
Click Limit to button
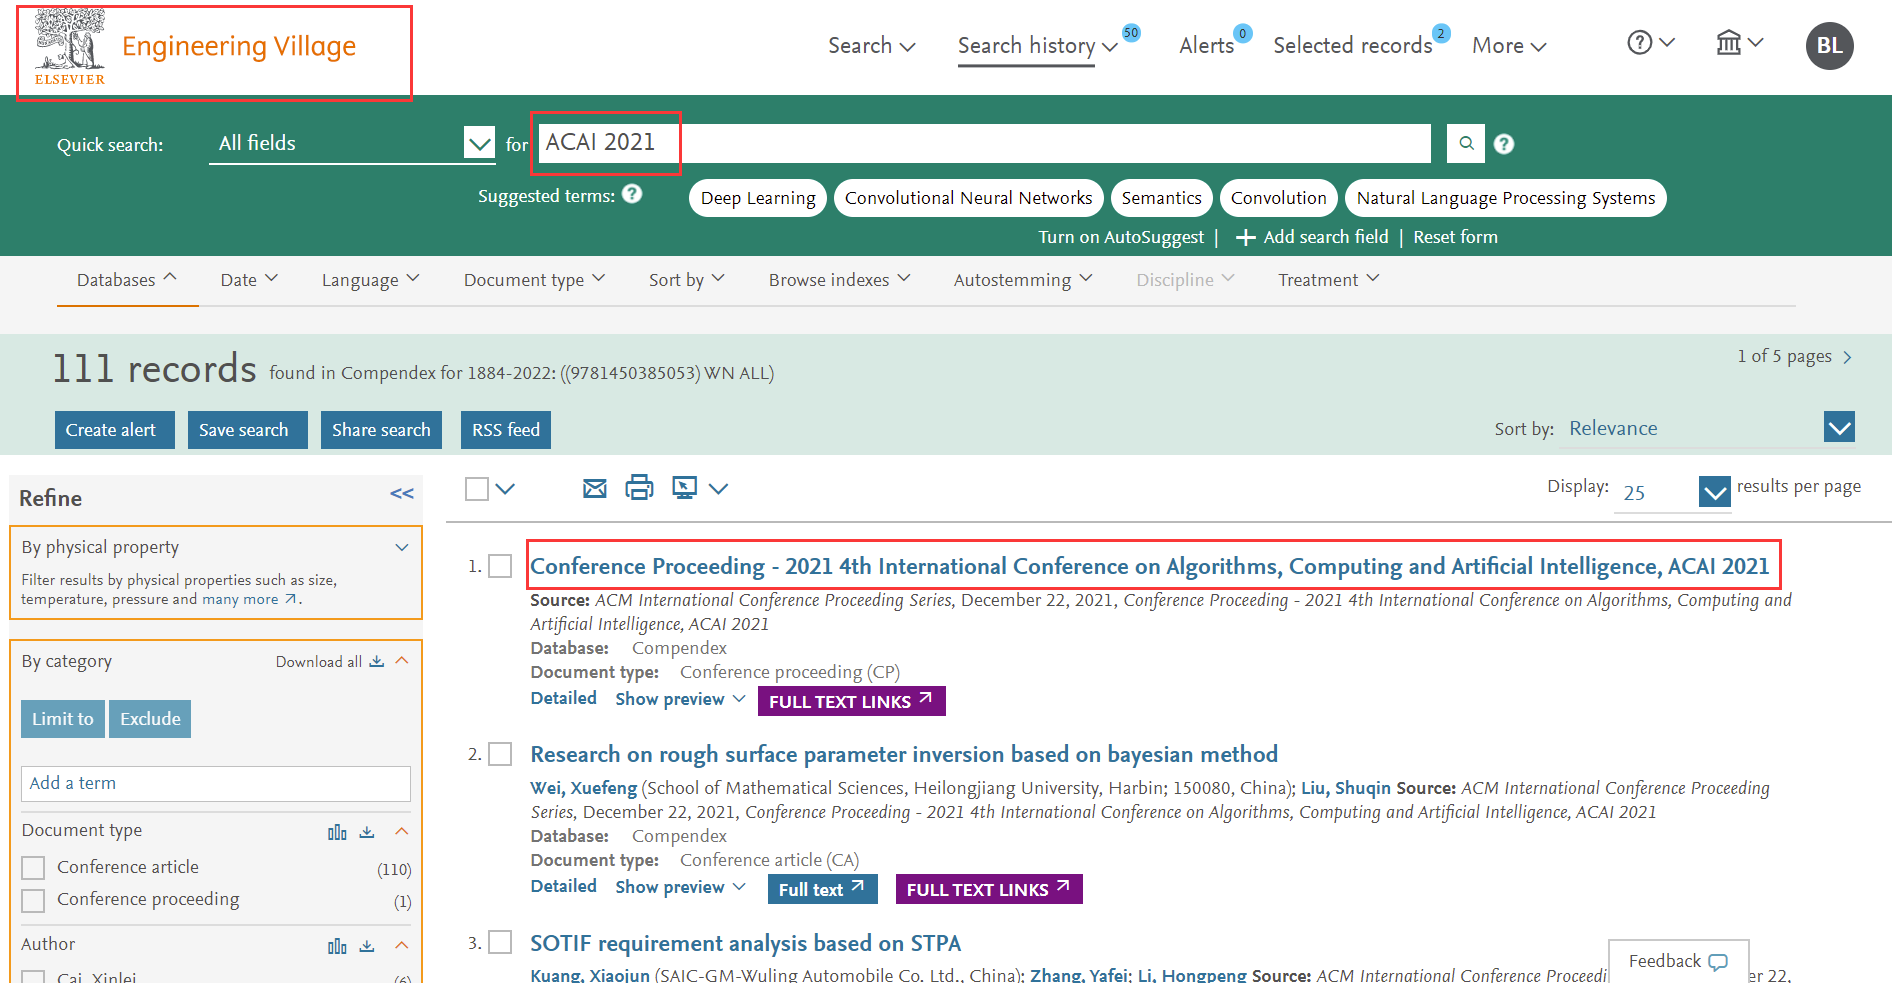click(x=63, y=719)
